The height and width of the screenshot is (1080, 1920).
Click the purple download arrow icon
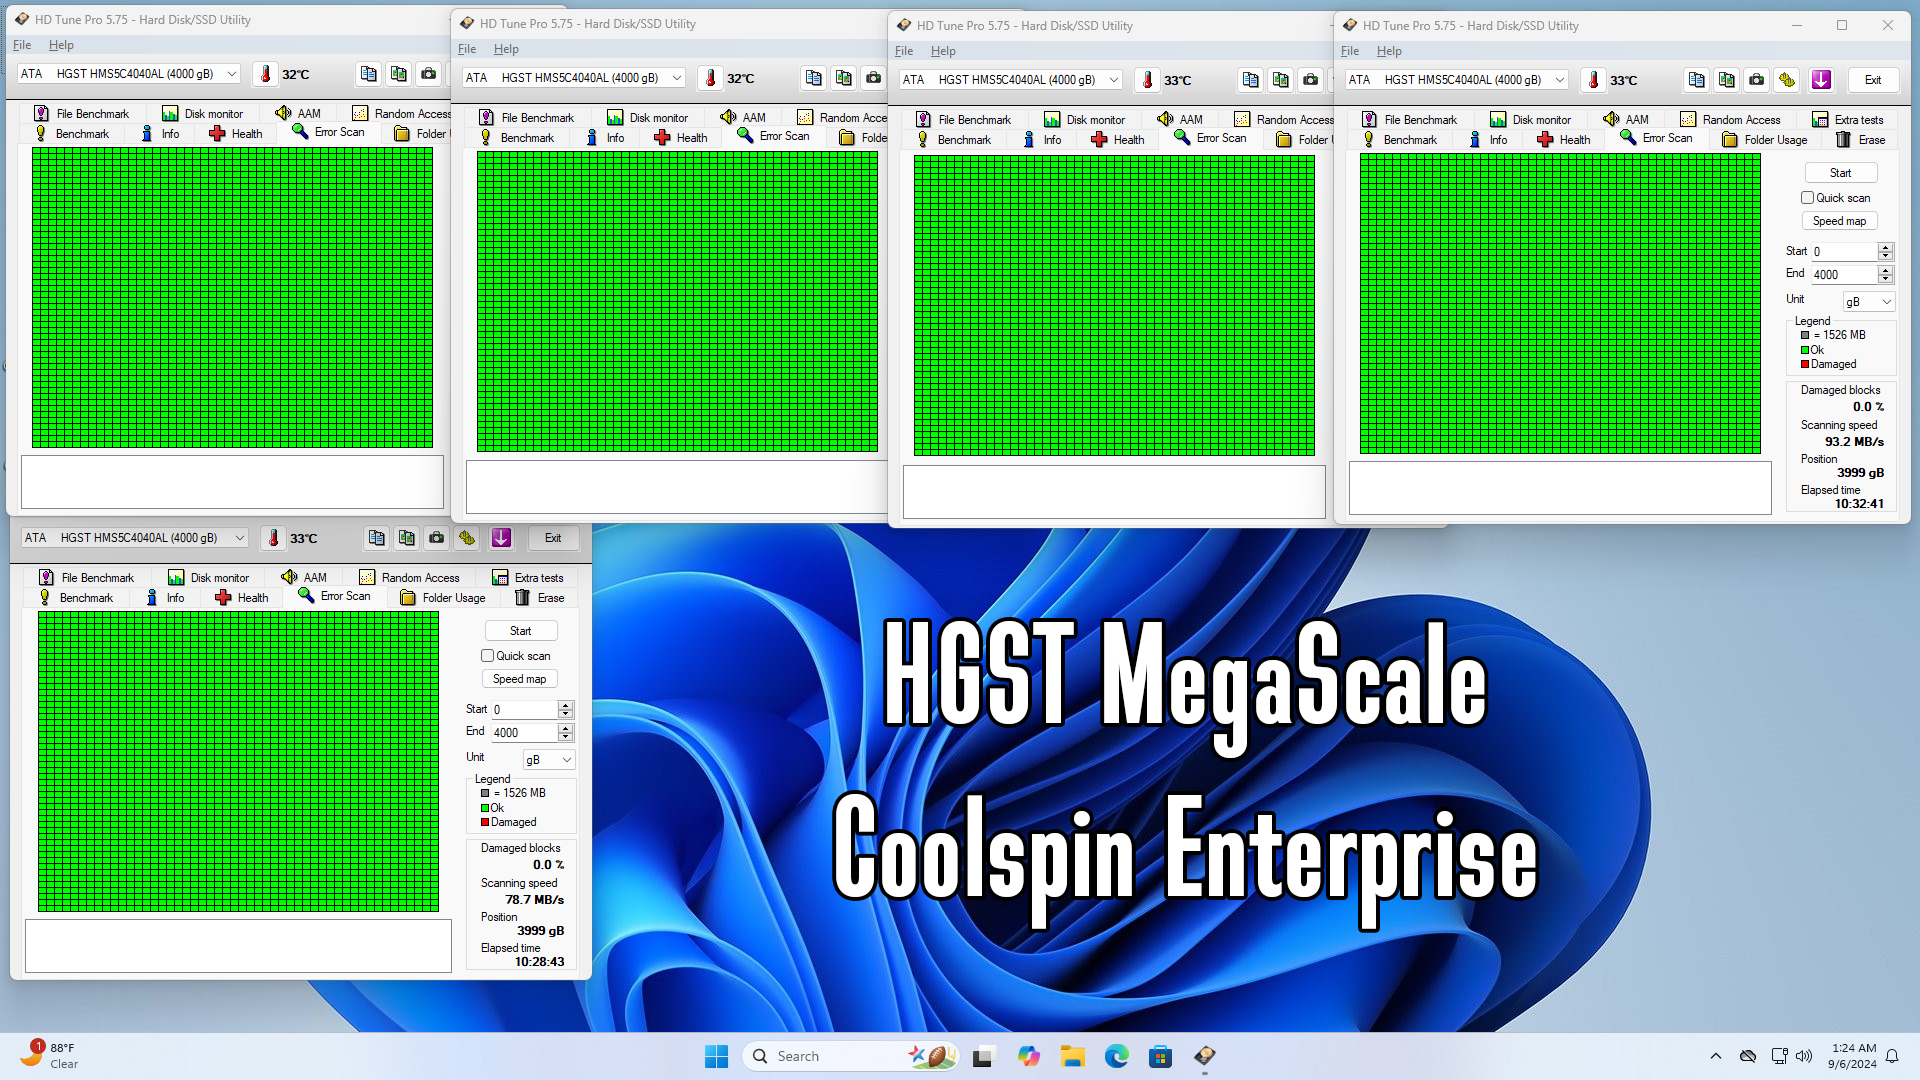(1822, 80)
